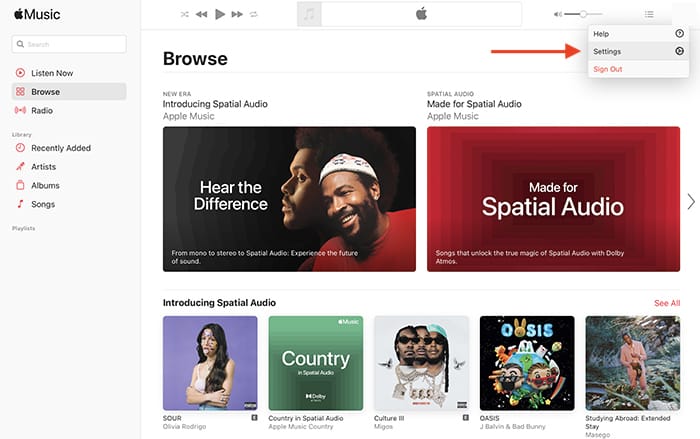Choose Sign Out from the menu
The width and height of the screenshot is (700, 439).
click(x=638, y=69)
